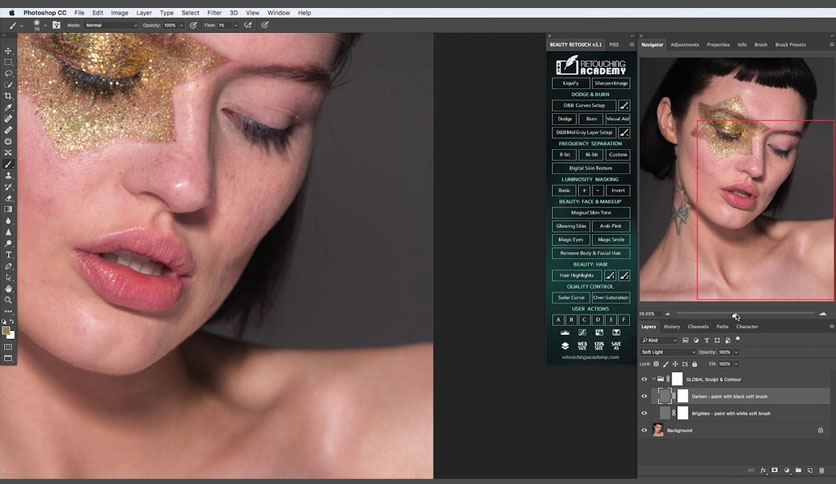Switch to the Channels tab
This screenshot has height=484, width=836.
tap(698, 326)
